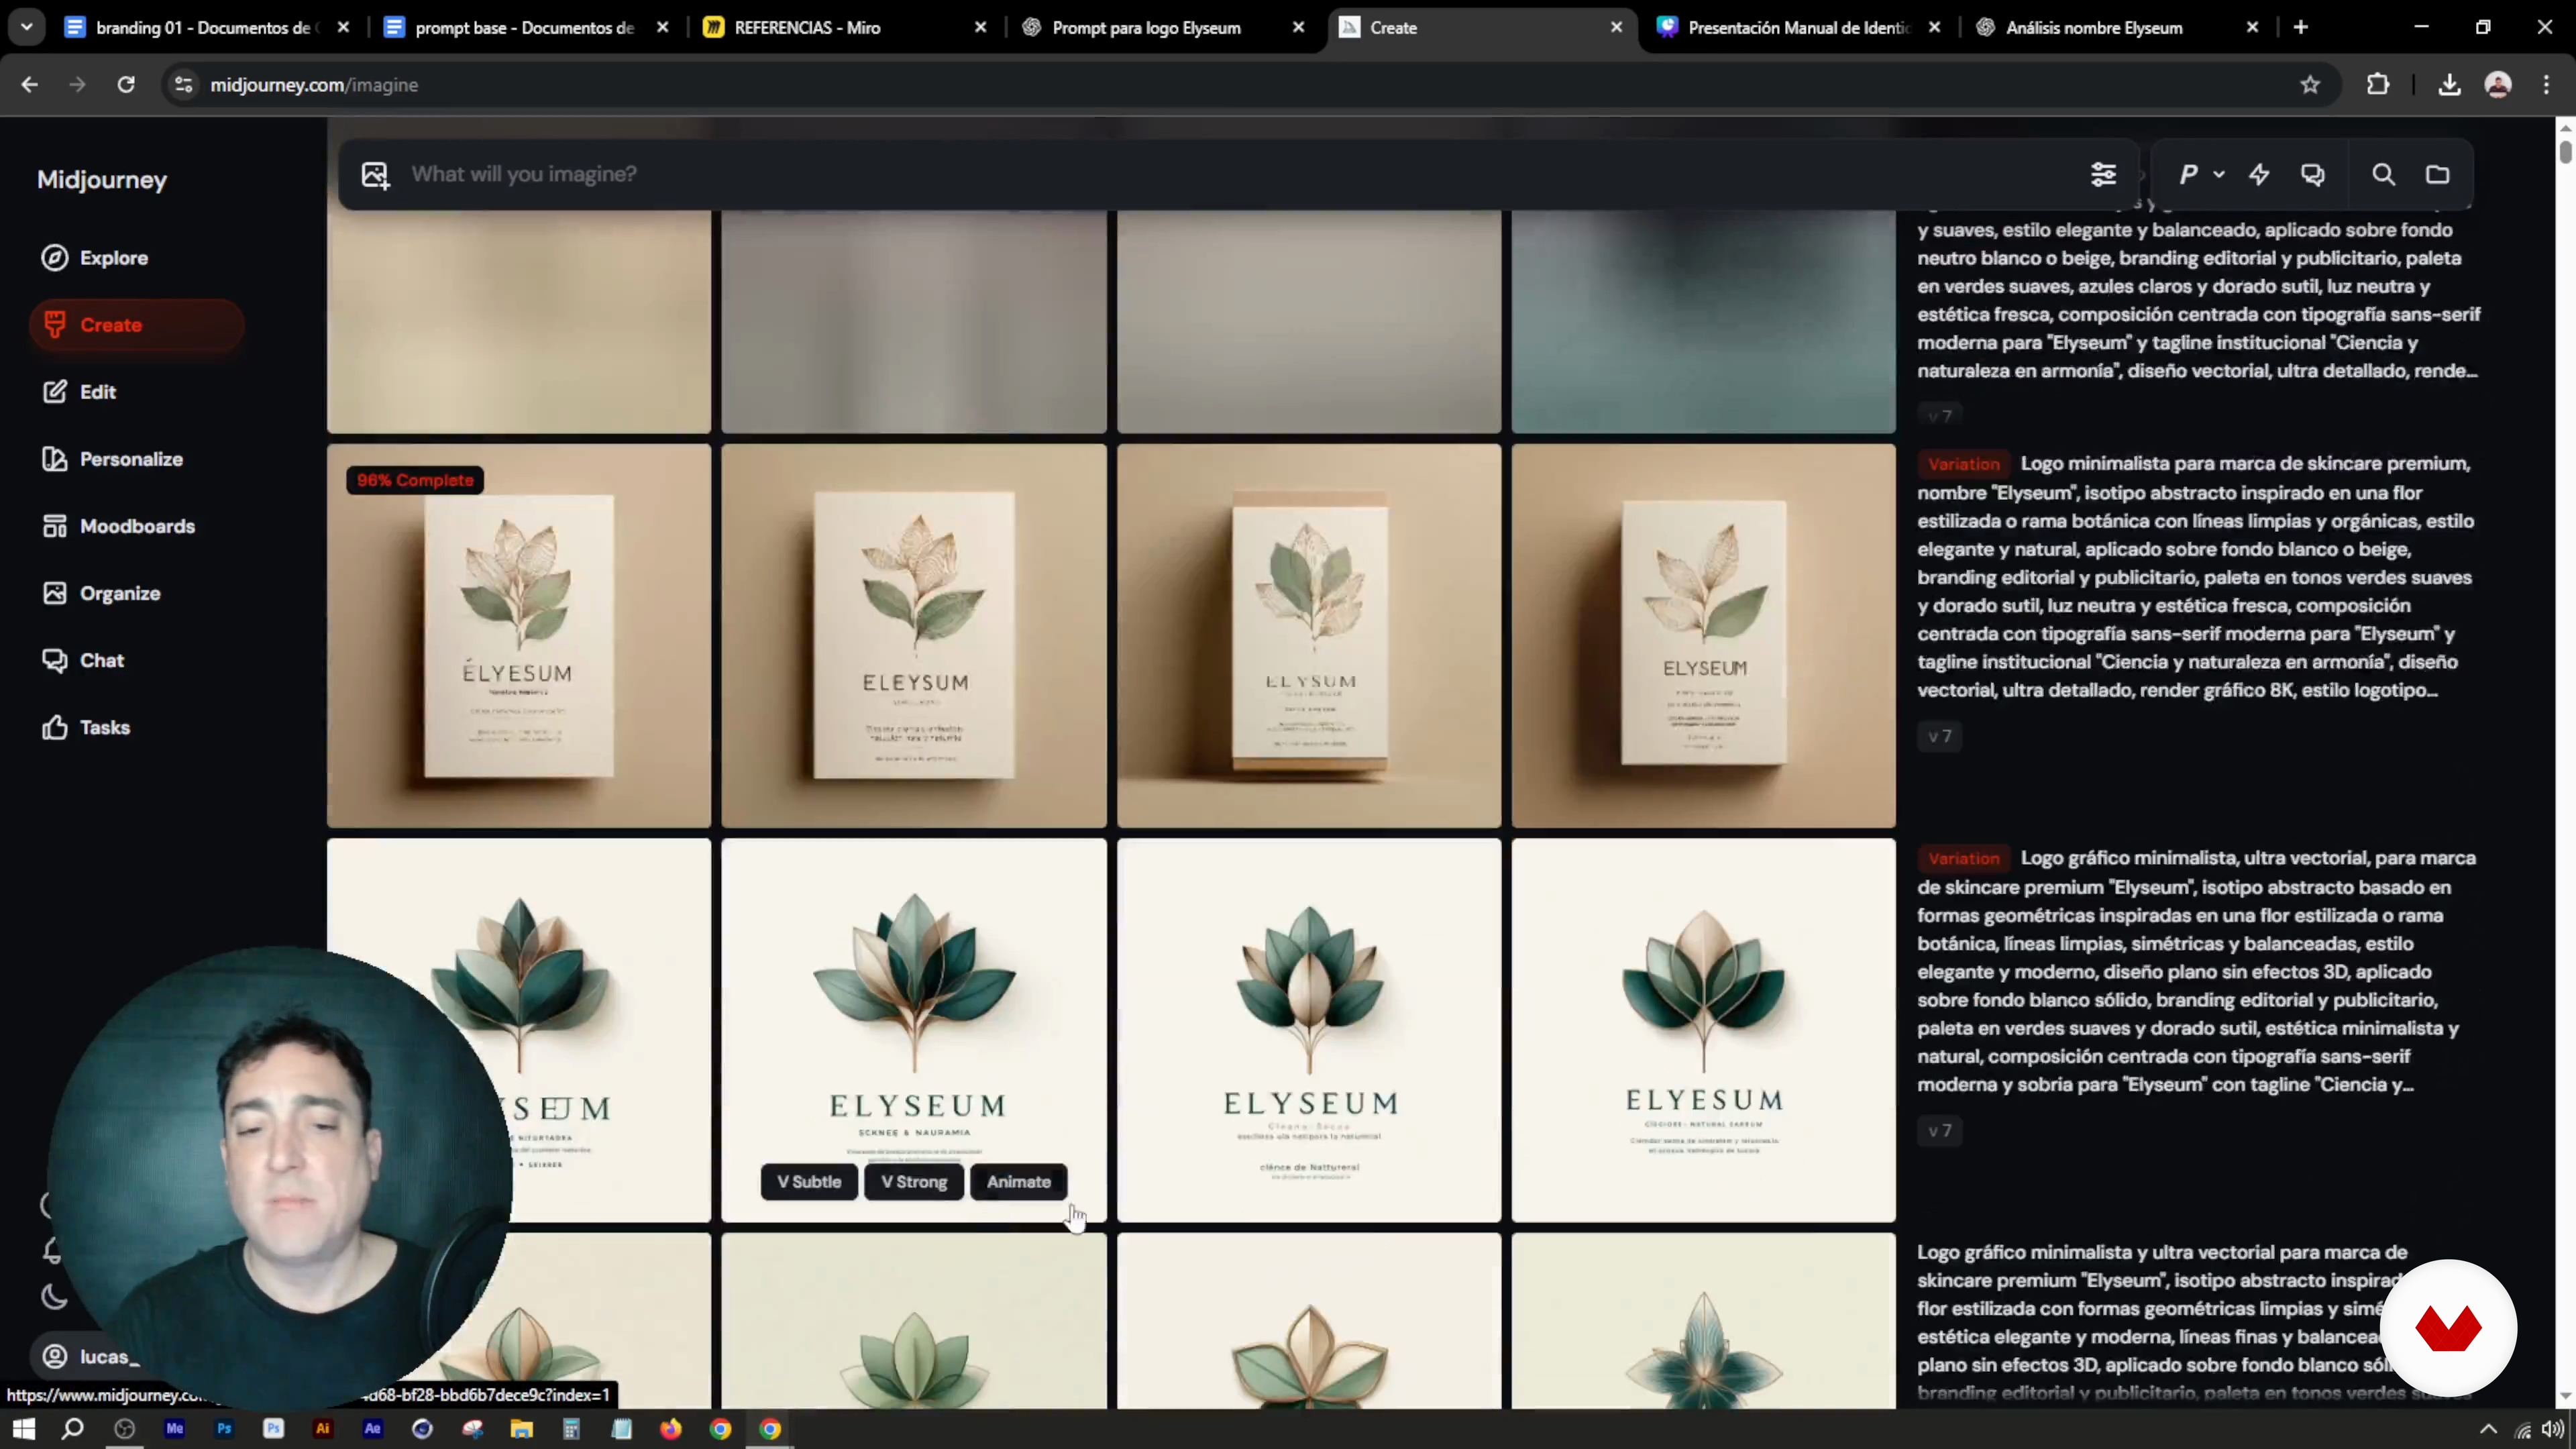
Task: Select Create in the Midjourney sidebar
Action: 137,325
